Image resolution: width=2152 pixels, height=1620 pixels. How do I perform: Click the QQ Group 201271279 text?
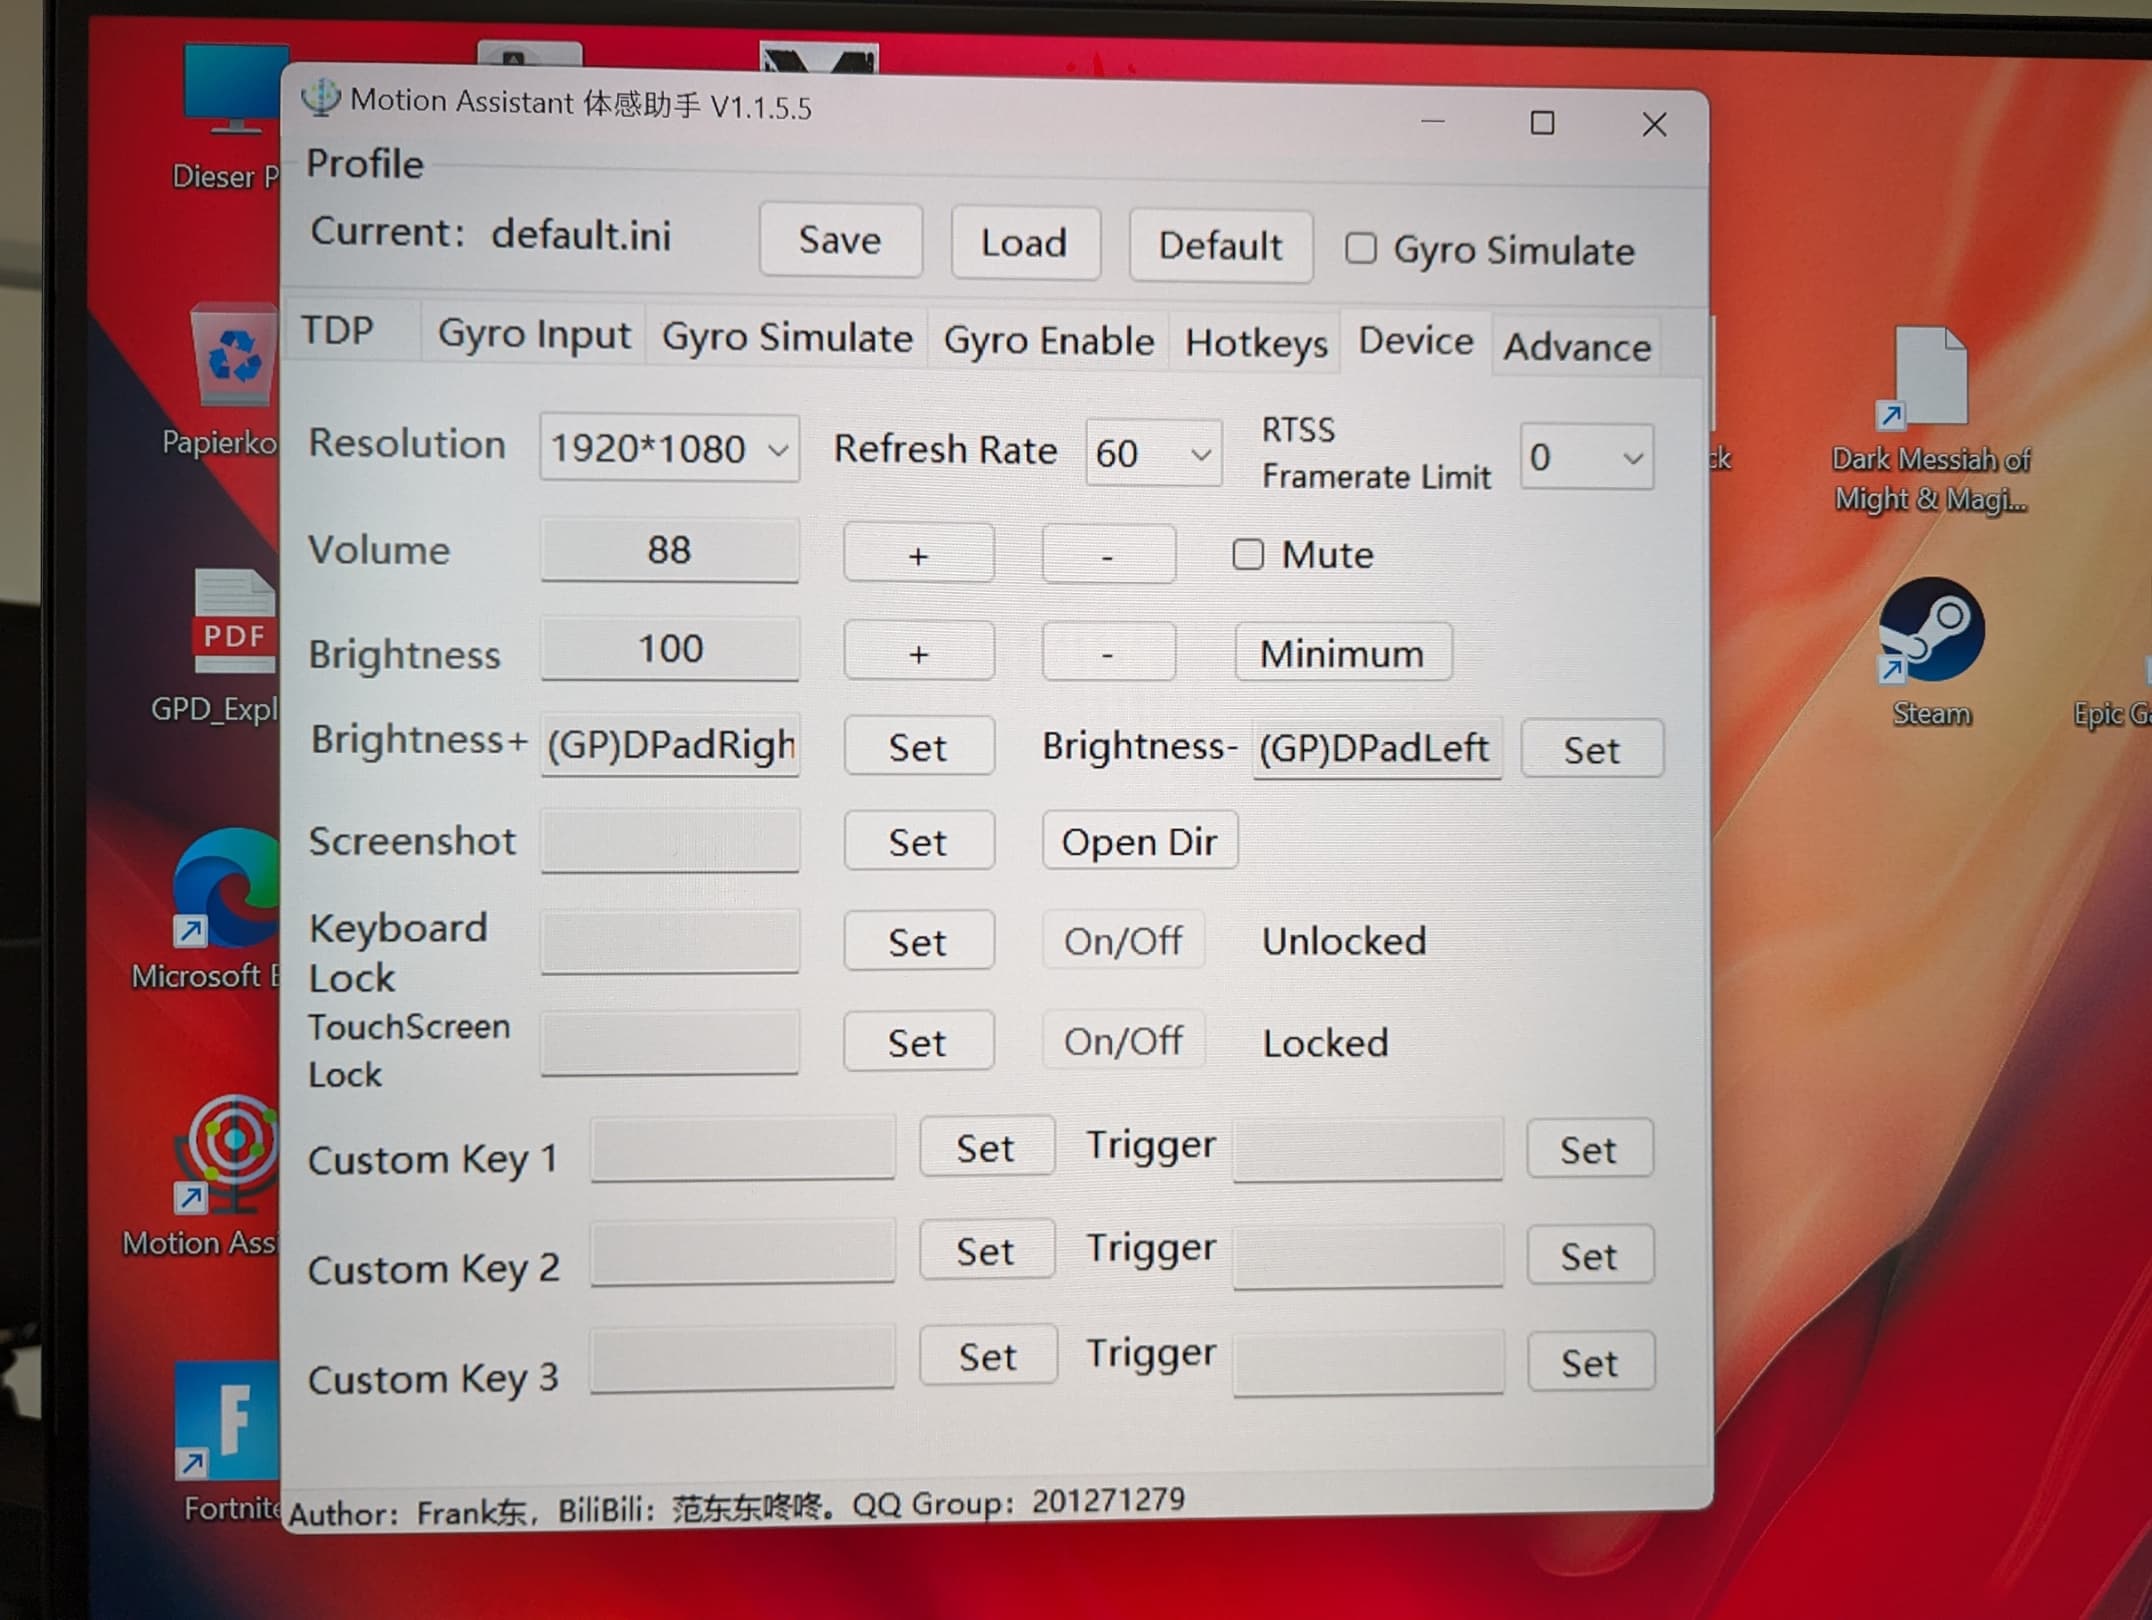coord(1018,1501)
